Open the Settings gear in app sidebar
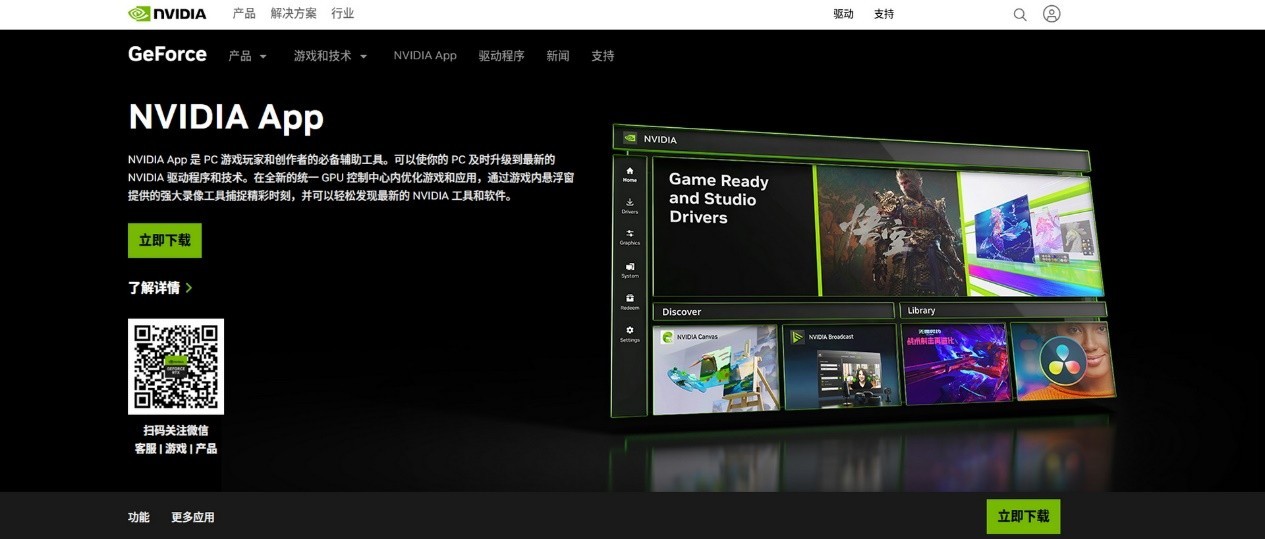 point(630,334)
